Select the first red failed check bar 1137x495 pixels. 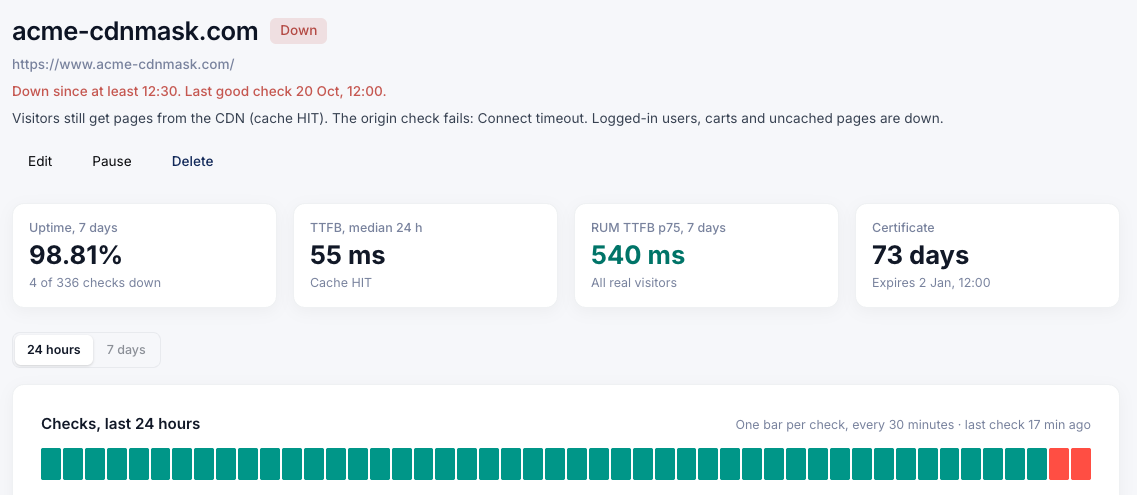click(1059, 464)
